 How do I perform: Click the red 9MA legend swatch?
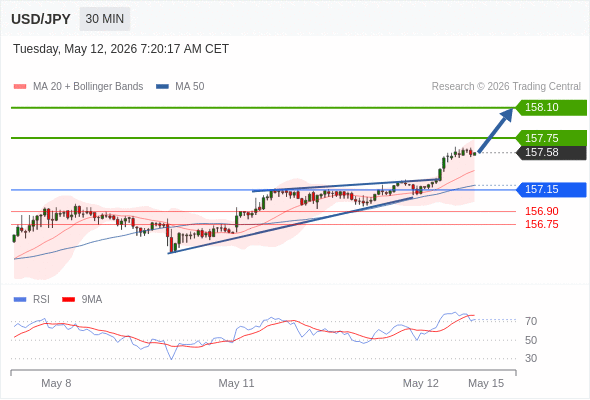pos(68,300)
